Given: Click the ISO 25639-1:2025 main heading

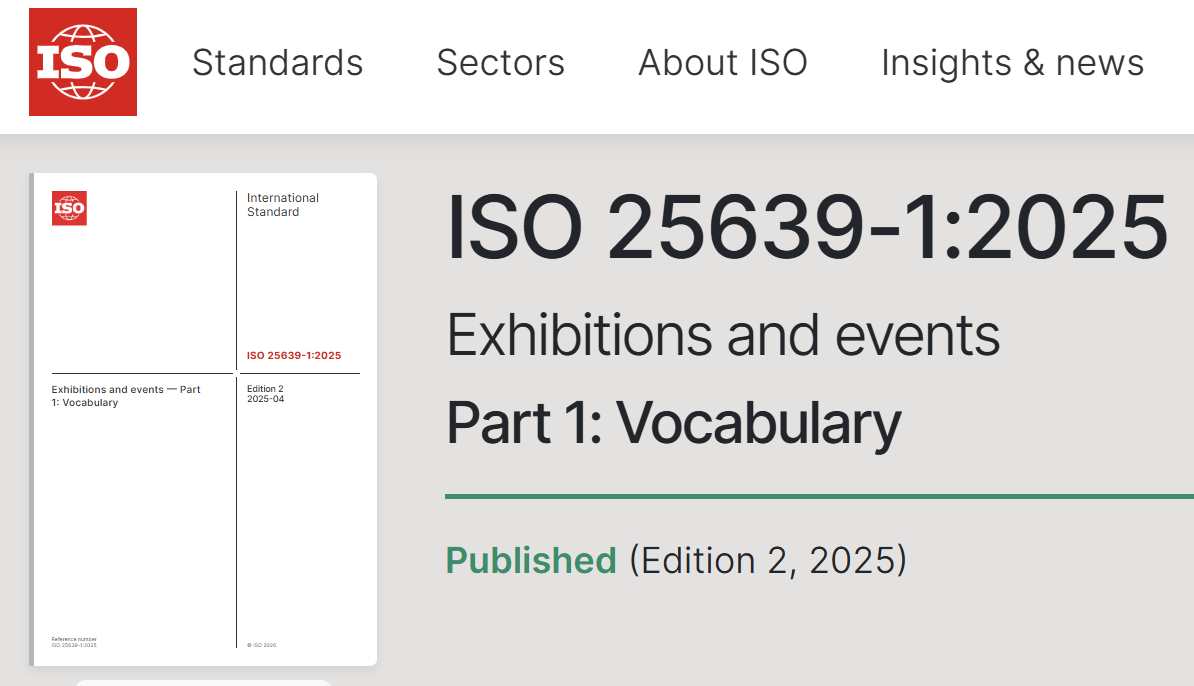Looking at the screenshot, I should [x=806, y=228].
